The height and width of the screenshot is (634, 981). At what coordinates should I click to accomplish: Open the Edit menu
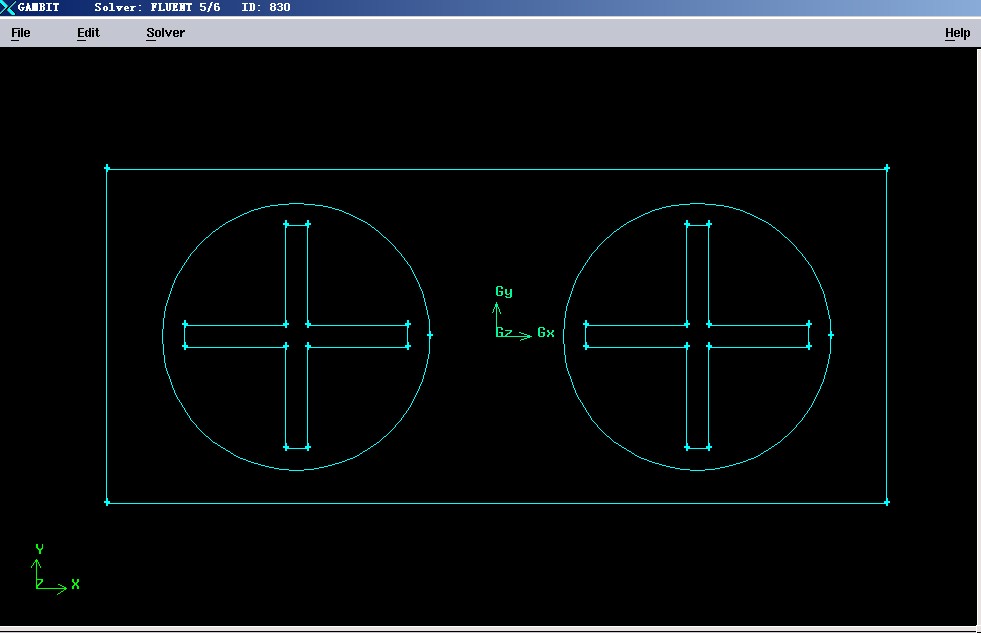coord(88,33)
